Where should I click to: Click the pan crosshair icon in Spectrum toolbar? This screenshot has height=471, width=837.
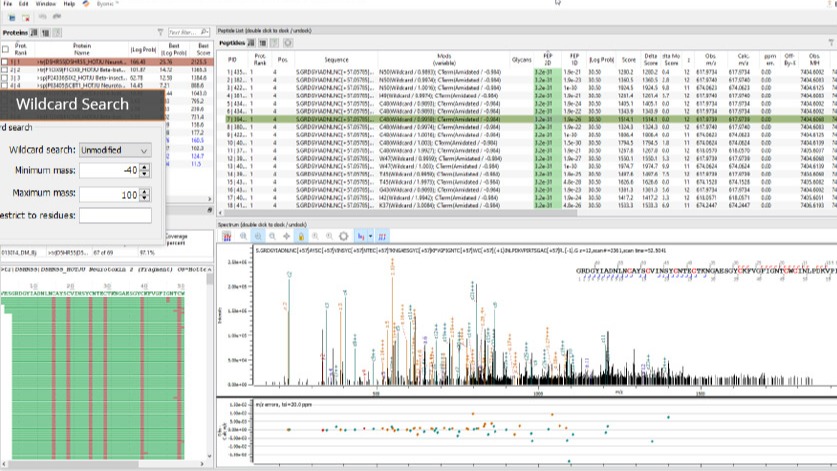tap(288, 236)
